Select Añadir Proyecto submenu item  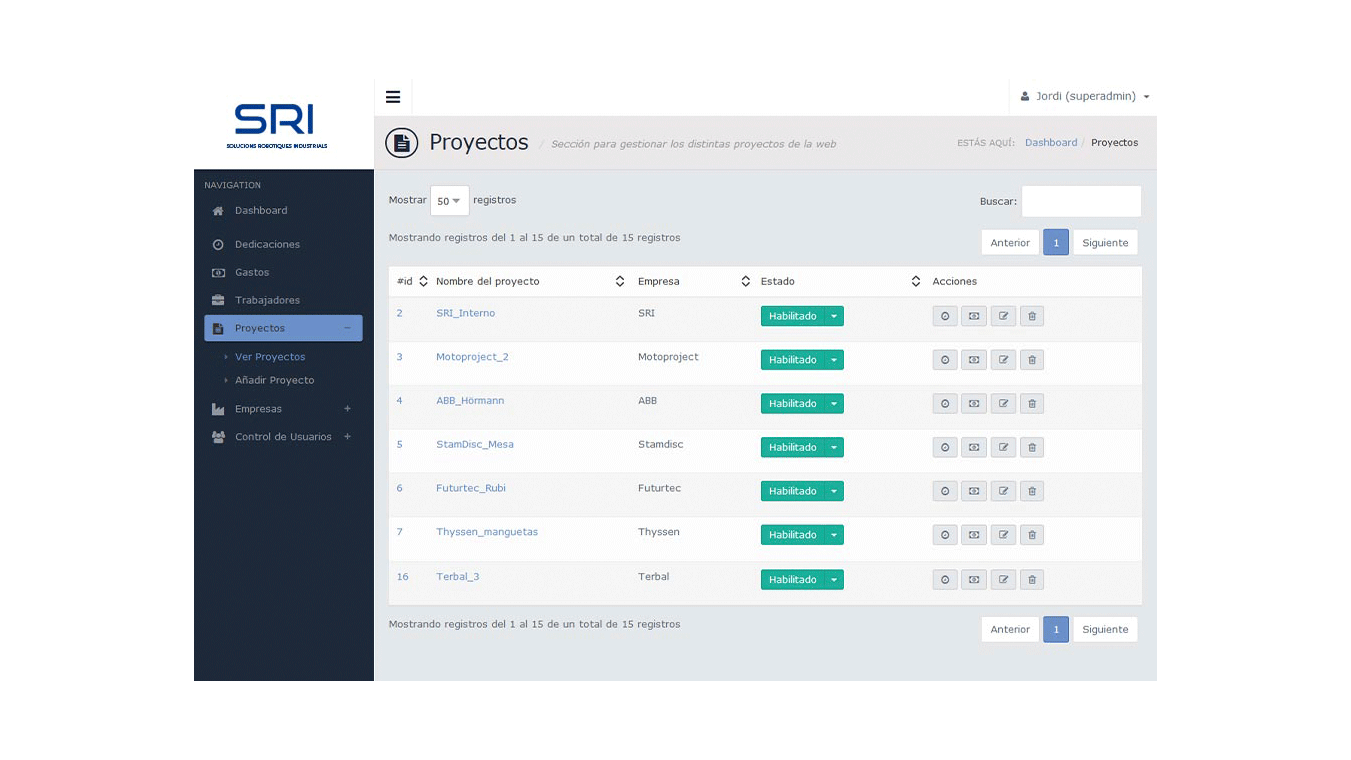pyautogui.click(x=274, y=381)
